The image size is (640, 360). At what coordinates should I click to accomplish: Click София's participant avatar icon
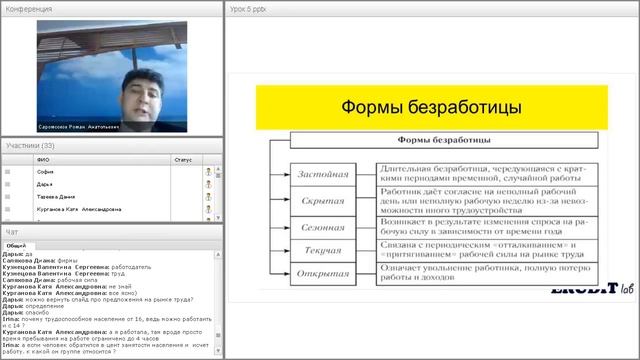tap(209, 172)
